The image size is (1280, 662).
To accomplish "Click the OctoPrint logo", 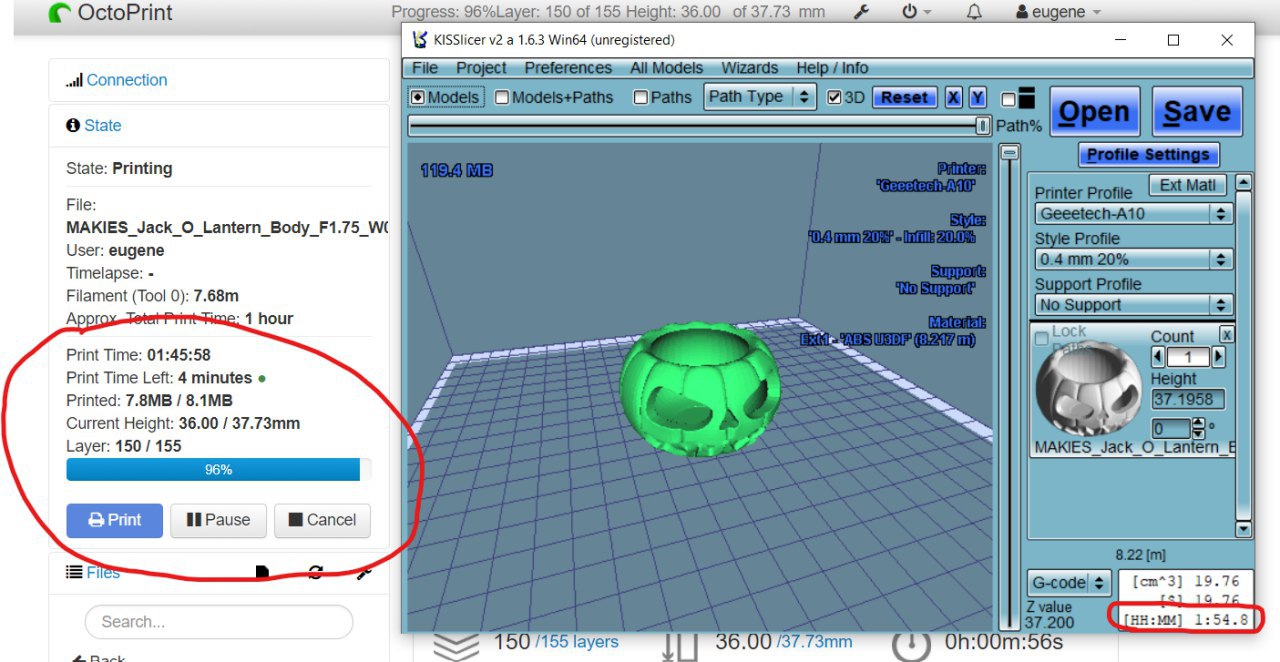I will point(111,13).
